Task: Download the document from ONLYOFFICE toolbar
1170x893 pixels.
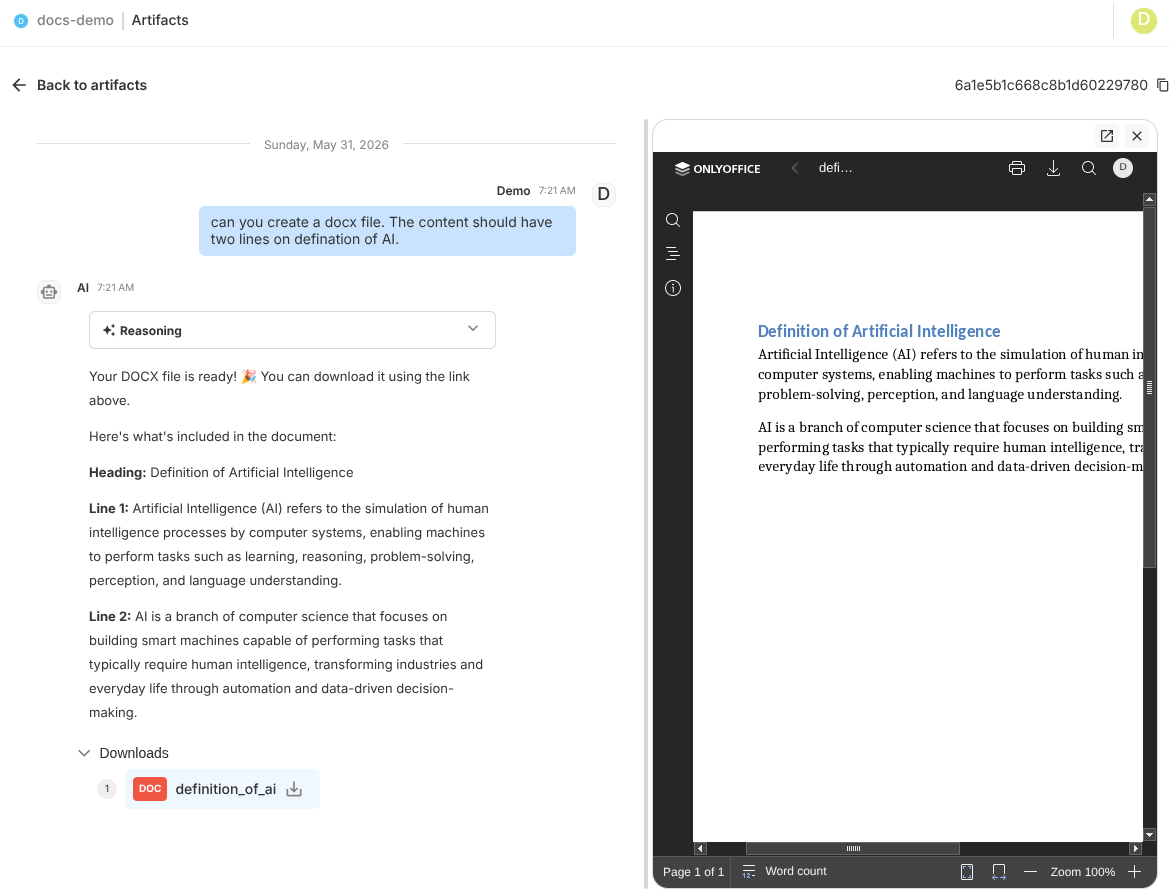Action: 1053,169
